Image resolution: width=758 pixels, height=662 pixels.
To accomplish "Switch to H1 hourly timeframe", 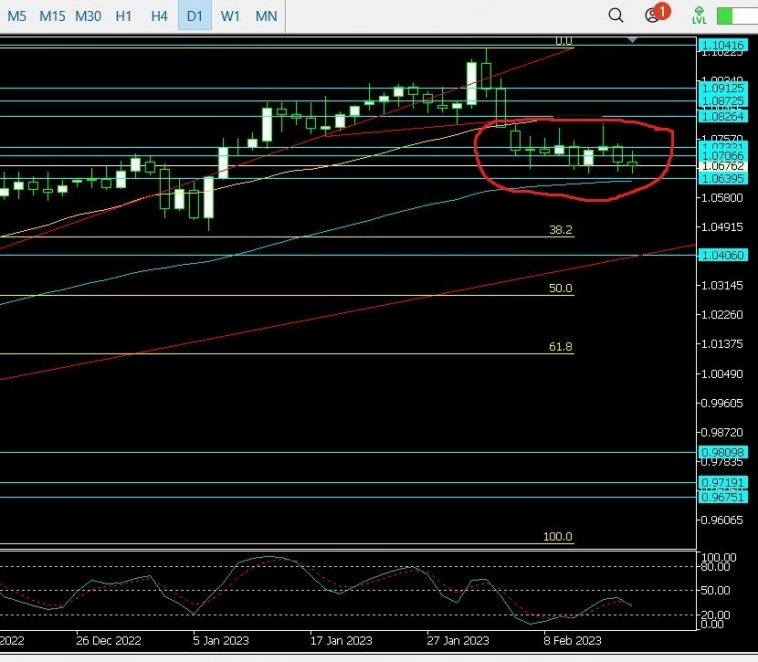I will tap(123, 16).
